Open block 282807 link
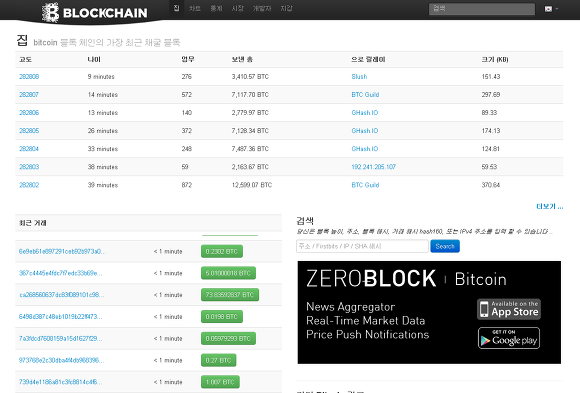 pyautogui.click(x=29, y=95)
